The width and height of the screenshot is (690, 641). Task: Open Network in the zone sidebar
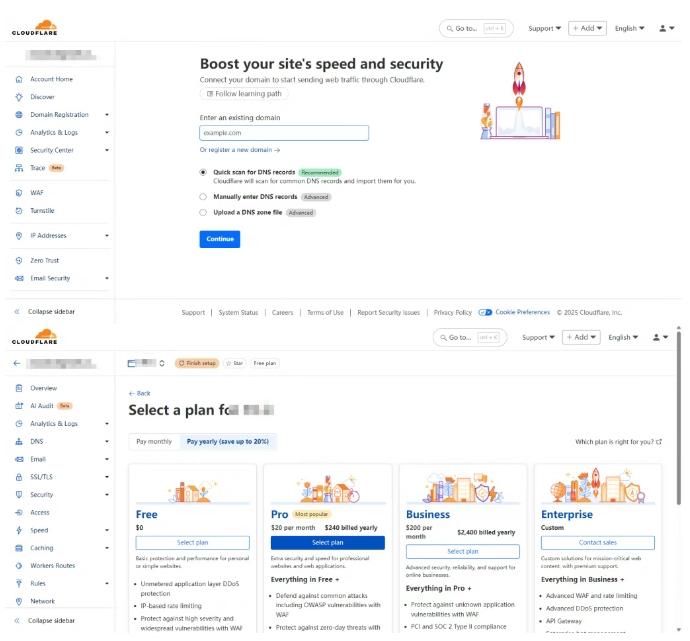pos(42,601)
